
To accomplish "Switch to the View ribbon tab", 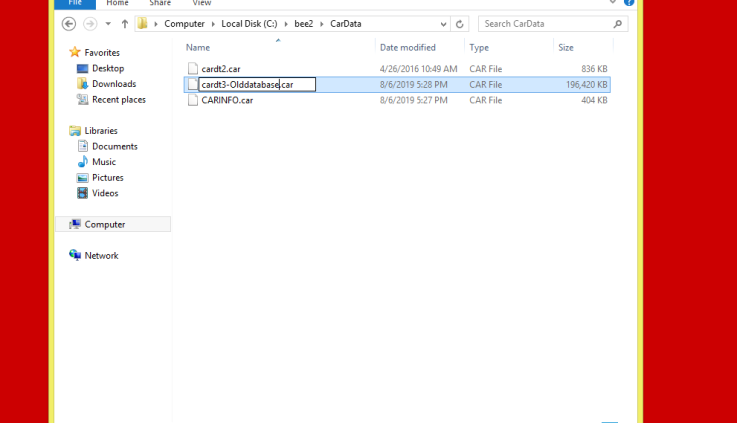I will click(202, 4).
